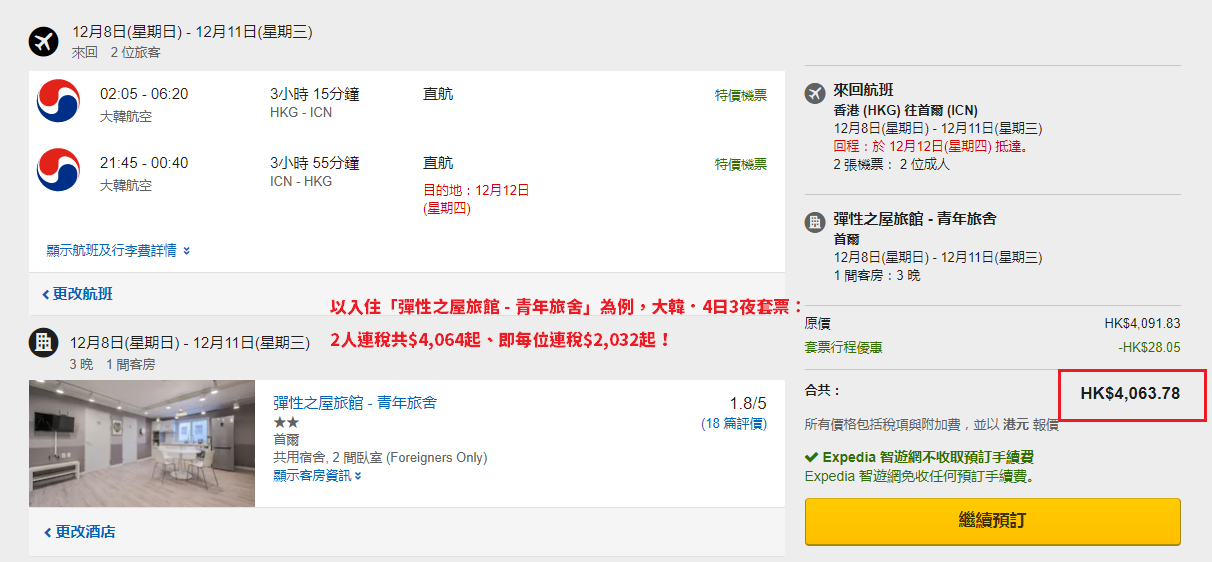Click the Korean Air logo for the 02:05 flight
The image size is (1212, 562).
click(x=58, y=101)
